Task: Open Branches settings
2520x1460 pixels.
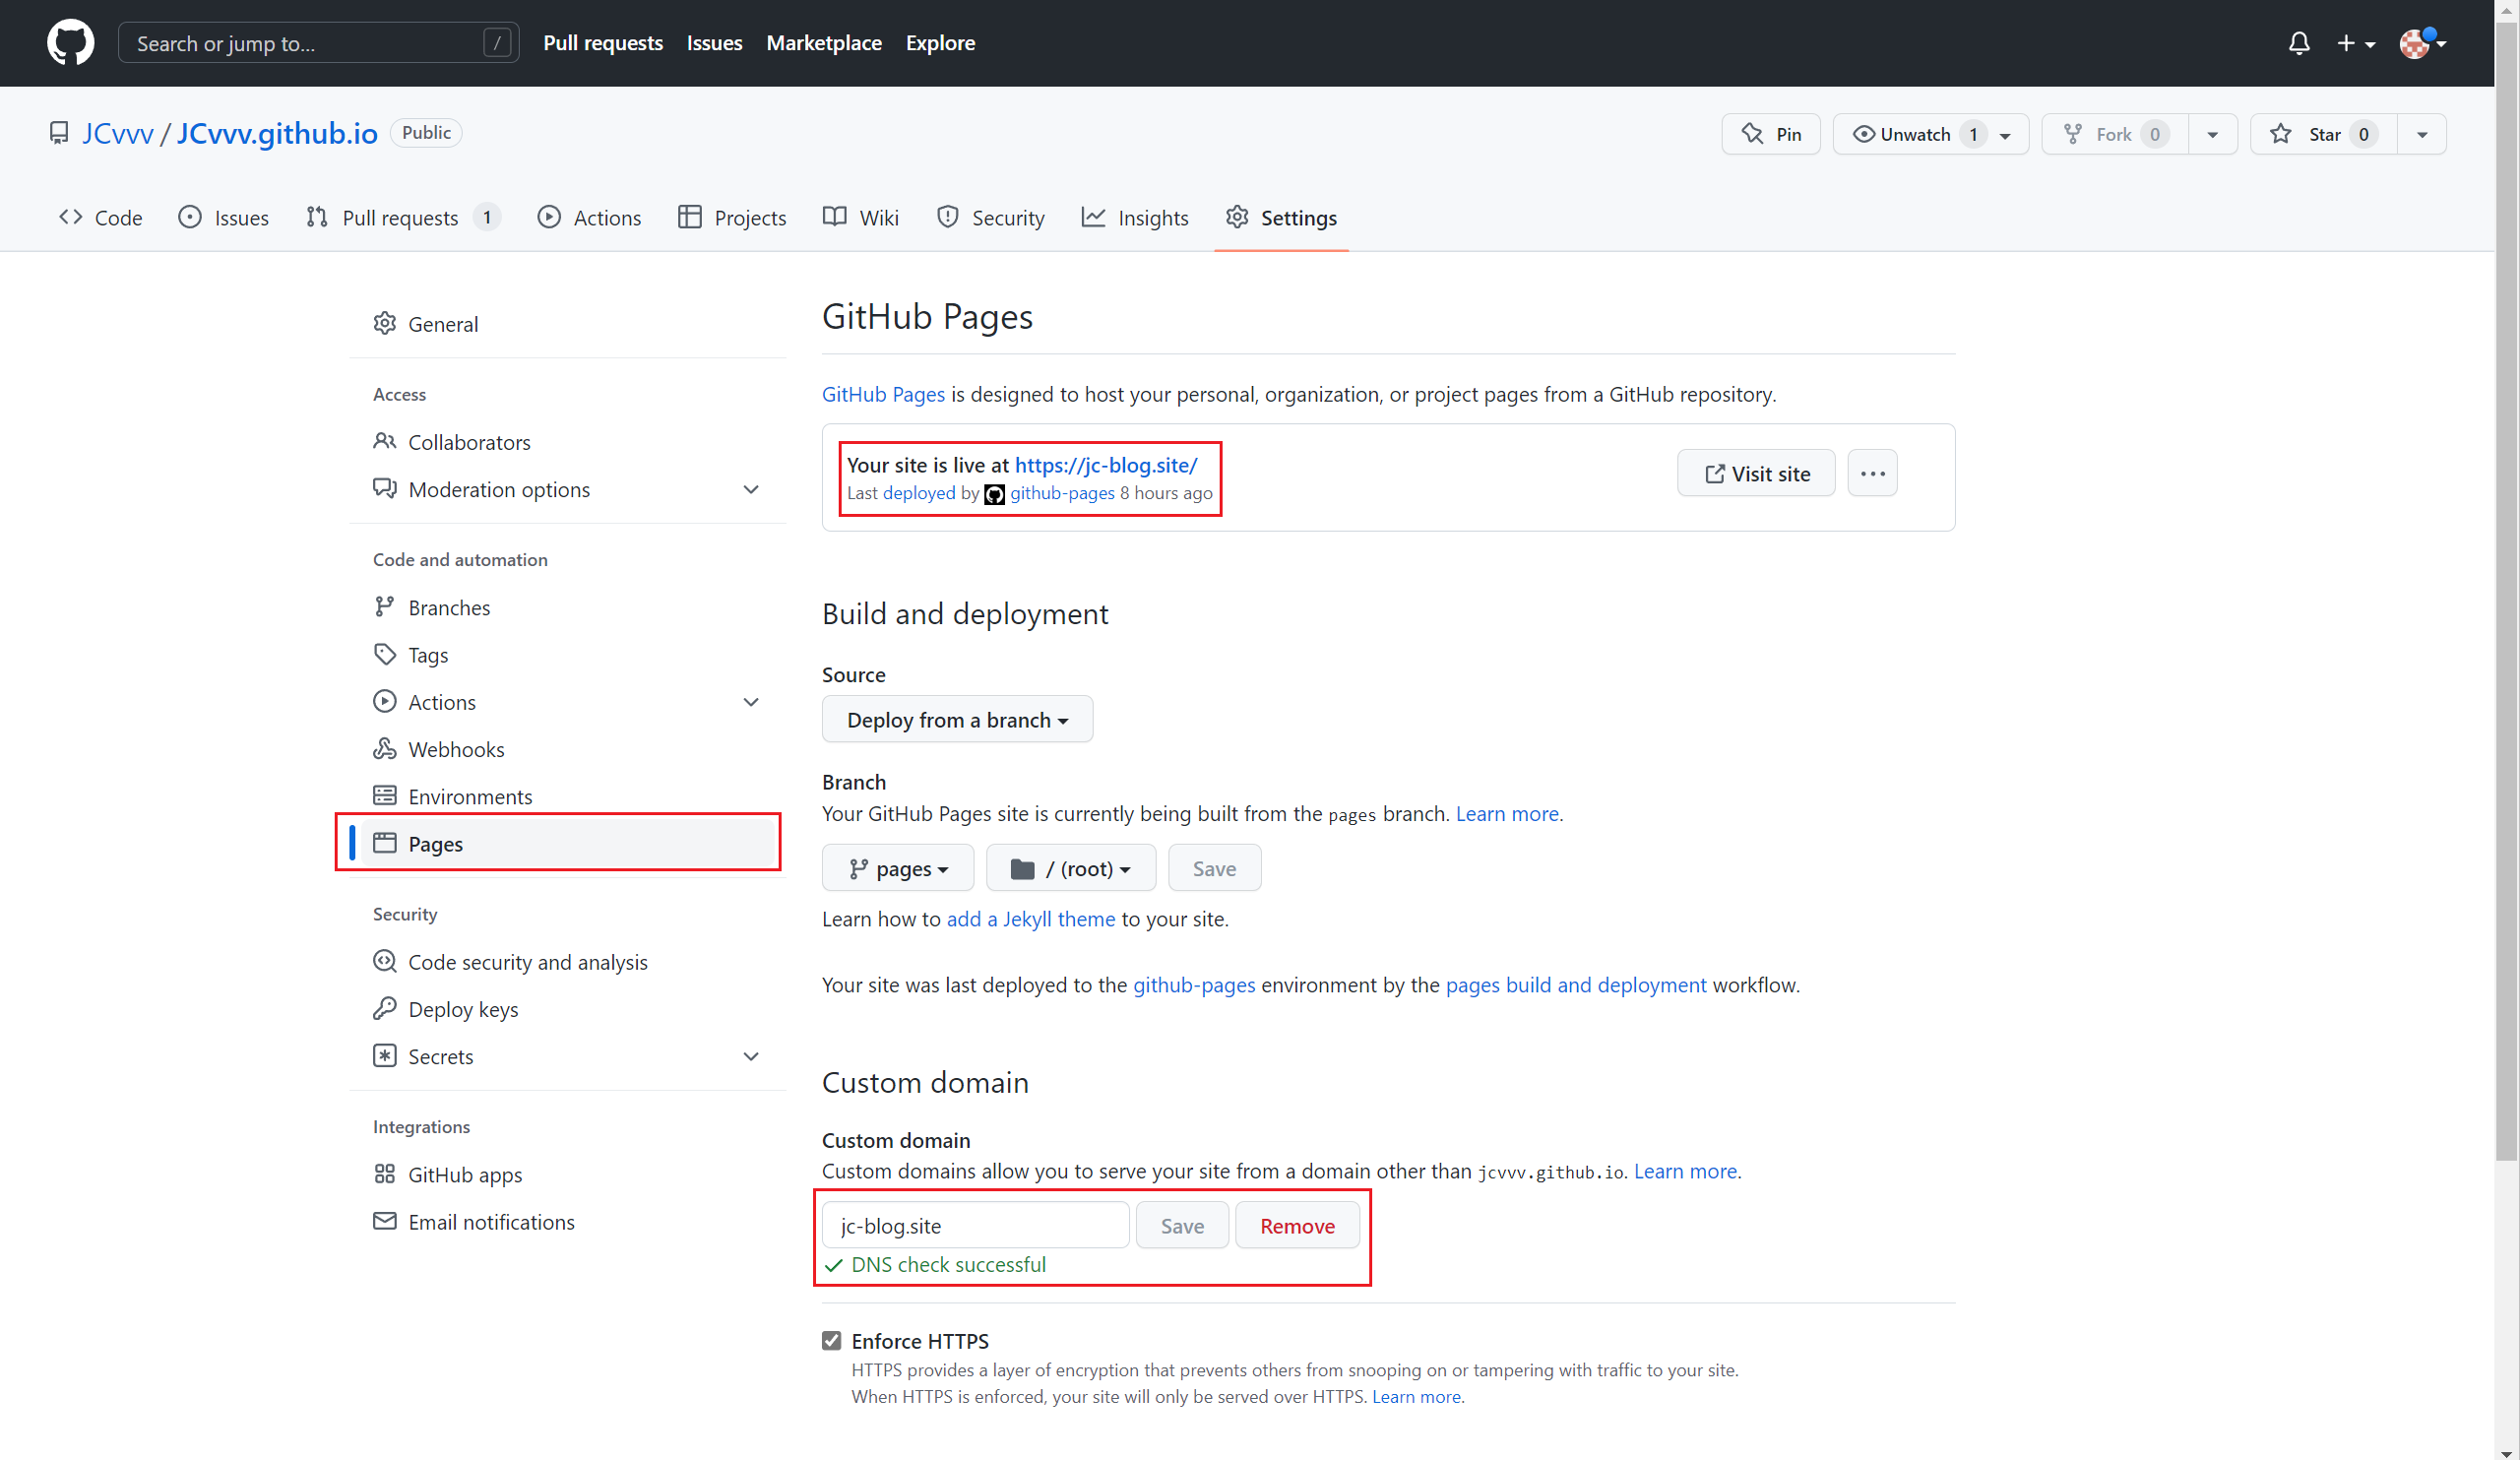Action: click(x=567, y=607)
